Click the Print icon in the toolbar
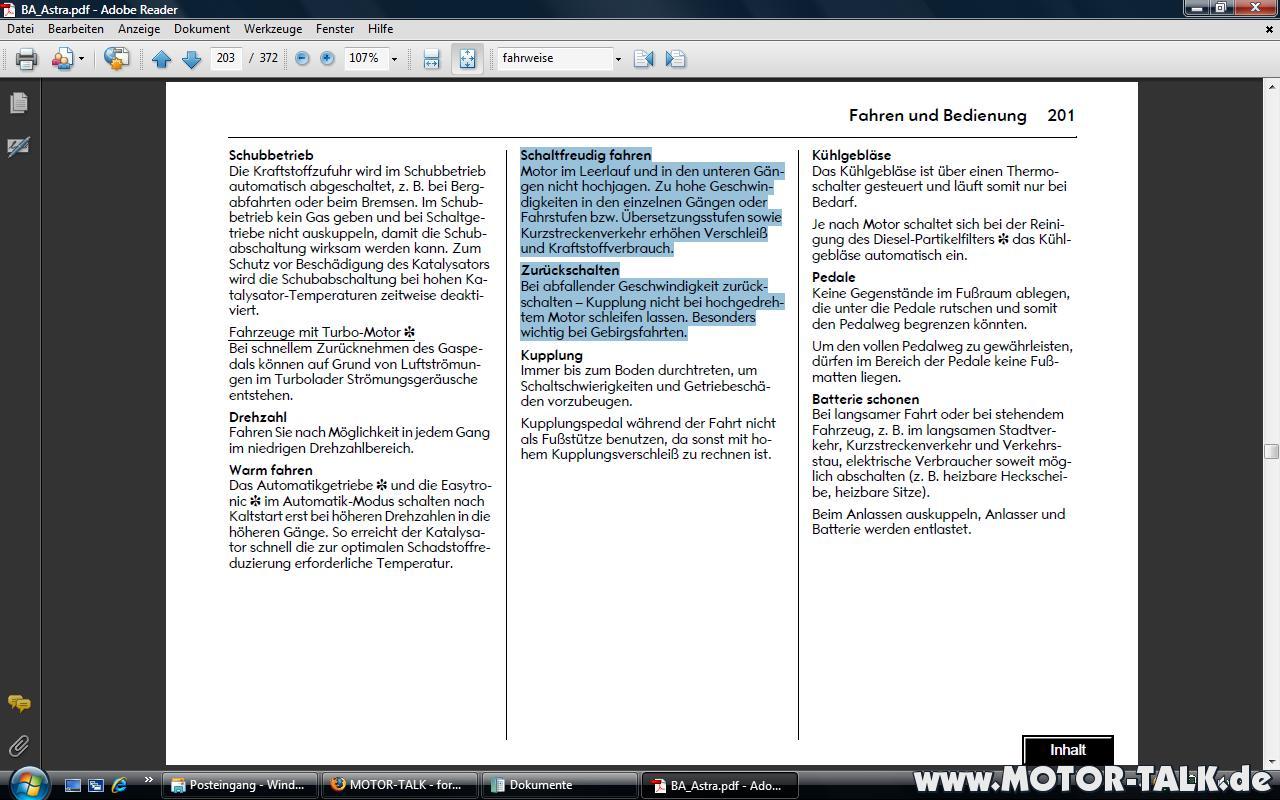Viewport: 1280px width, 800px height. point(27,59)
